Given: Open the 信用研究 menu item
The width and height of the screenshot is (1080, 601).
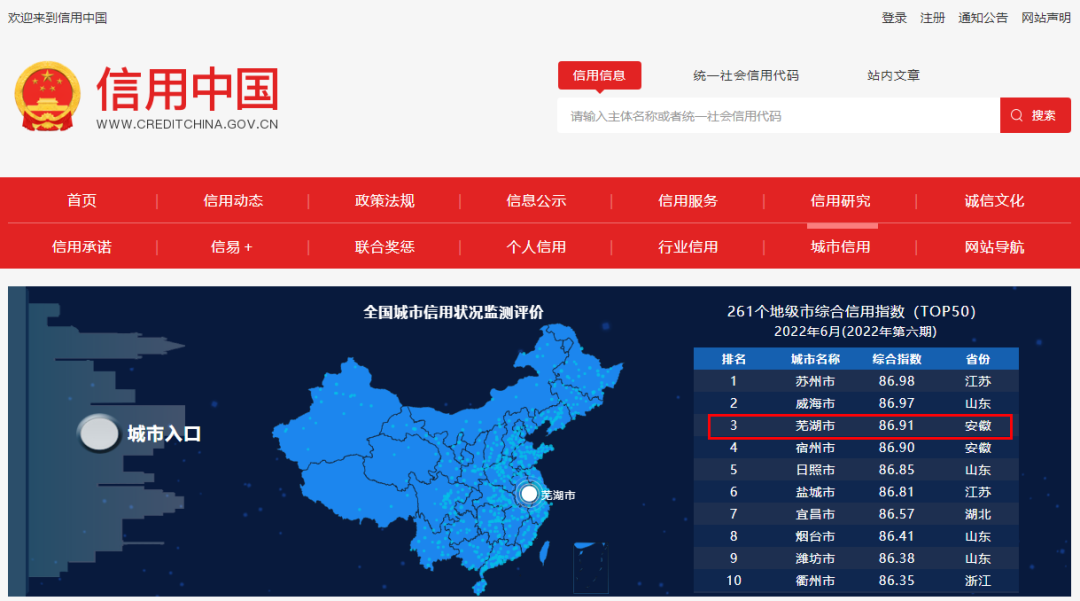Looking at the screenshot, I should 842,200.
